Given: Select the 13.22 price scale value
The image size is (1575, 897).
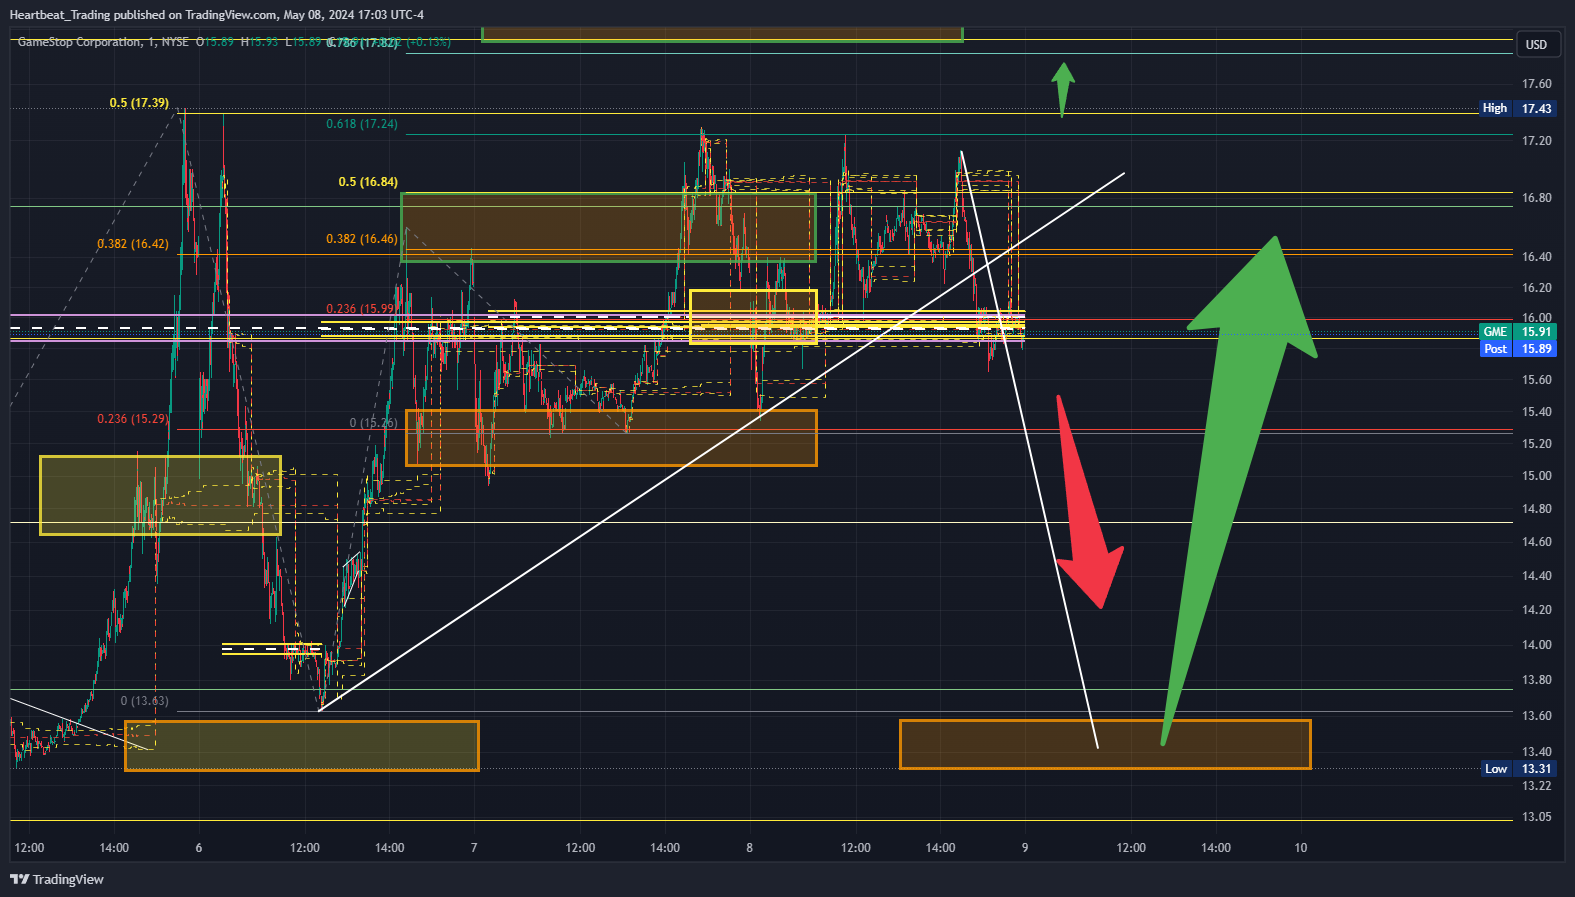Looking at the screenshot, I should pyautogui.click(x=1537, y=786).
